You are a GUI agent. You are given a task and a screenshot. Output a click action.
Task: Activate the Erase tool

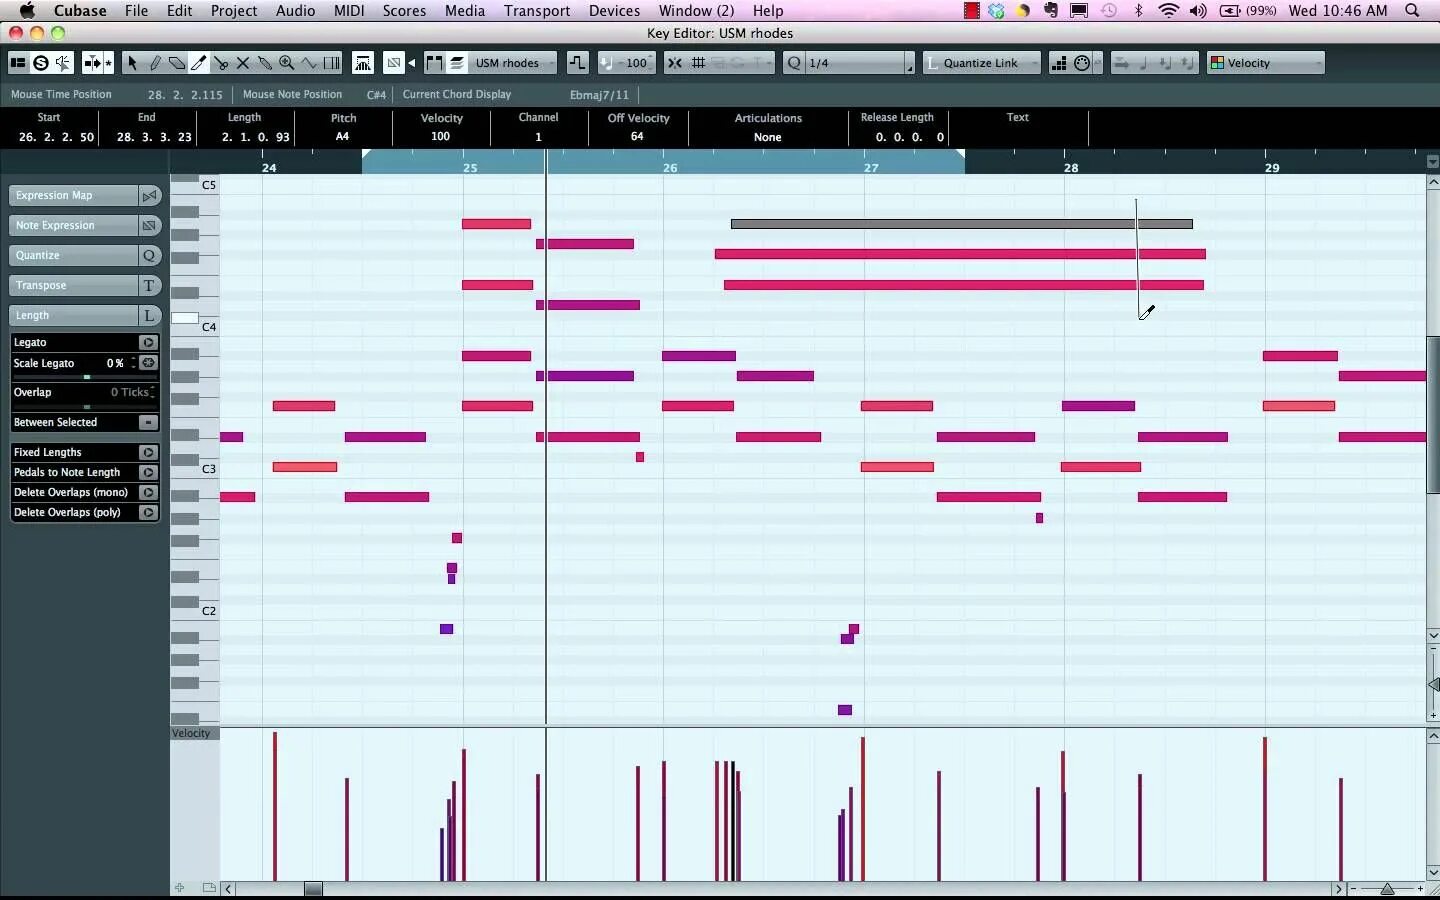point(177,63)
